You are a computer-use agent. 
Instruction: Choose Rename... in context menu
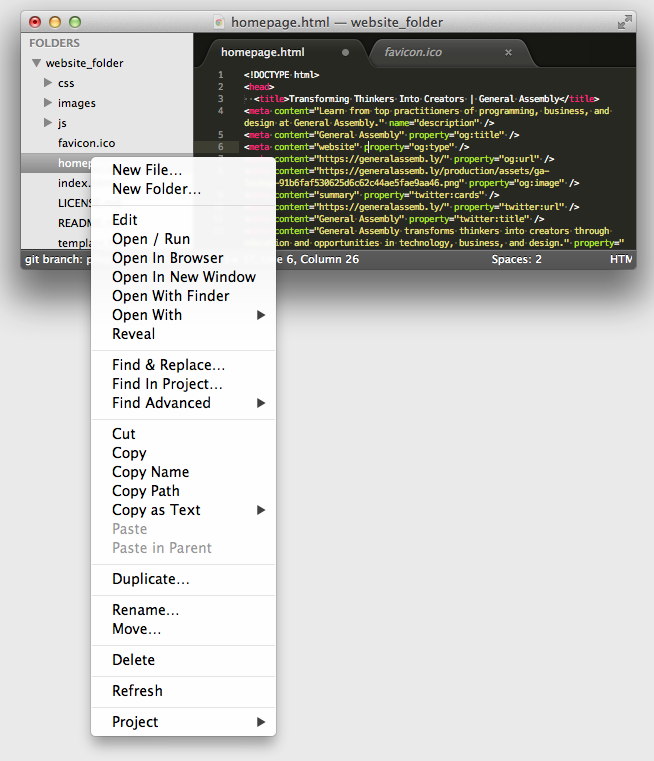coord(145,610)
